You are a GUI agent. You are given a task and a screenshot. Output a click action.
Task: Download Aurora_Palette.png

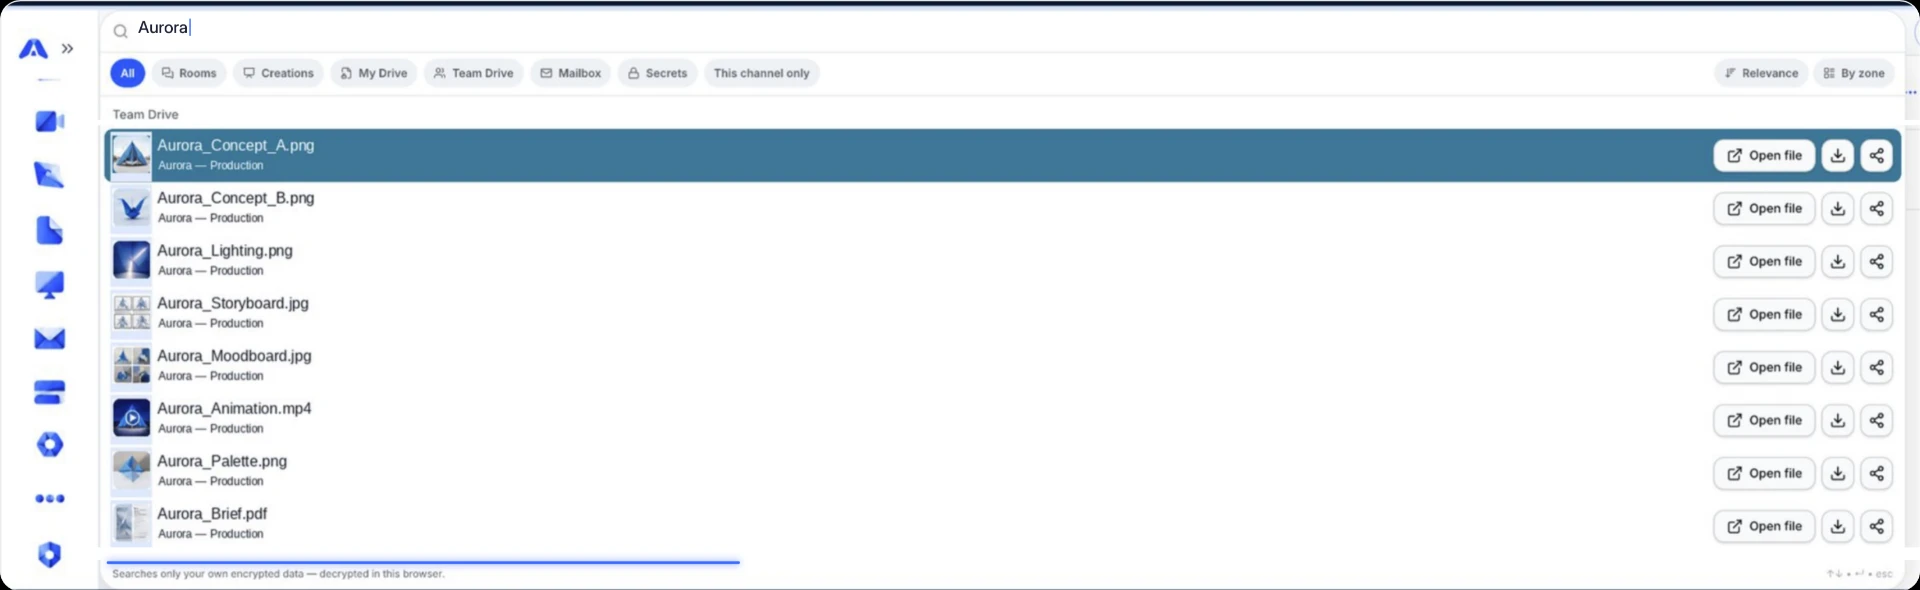click(1837, 473)
